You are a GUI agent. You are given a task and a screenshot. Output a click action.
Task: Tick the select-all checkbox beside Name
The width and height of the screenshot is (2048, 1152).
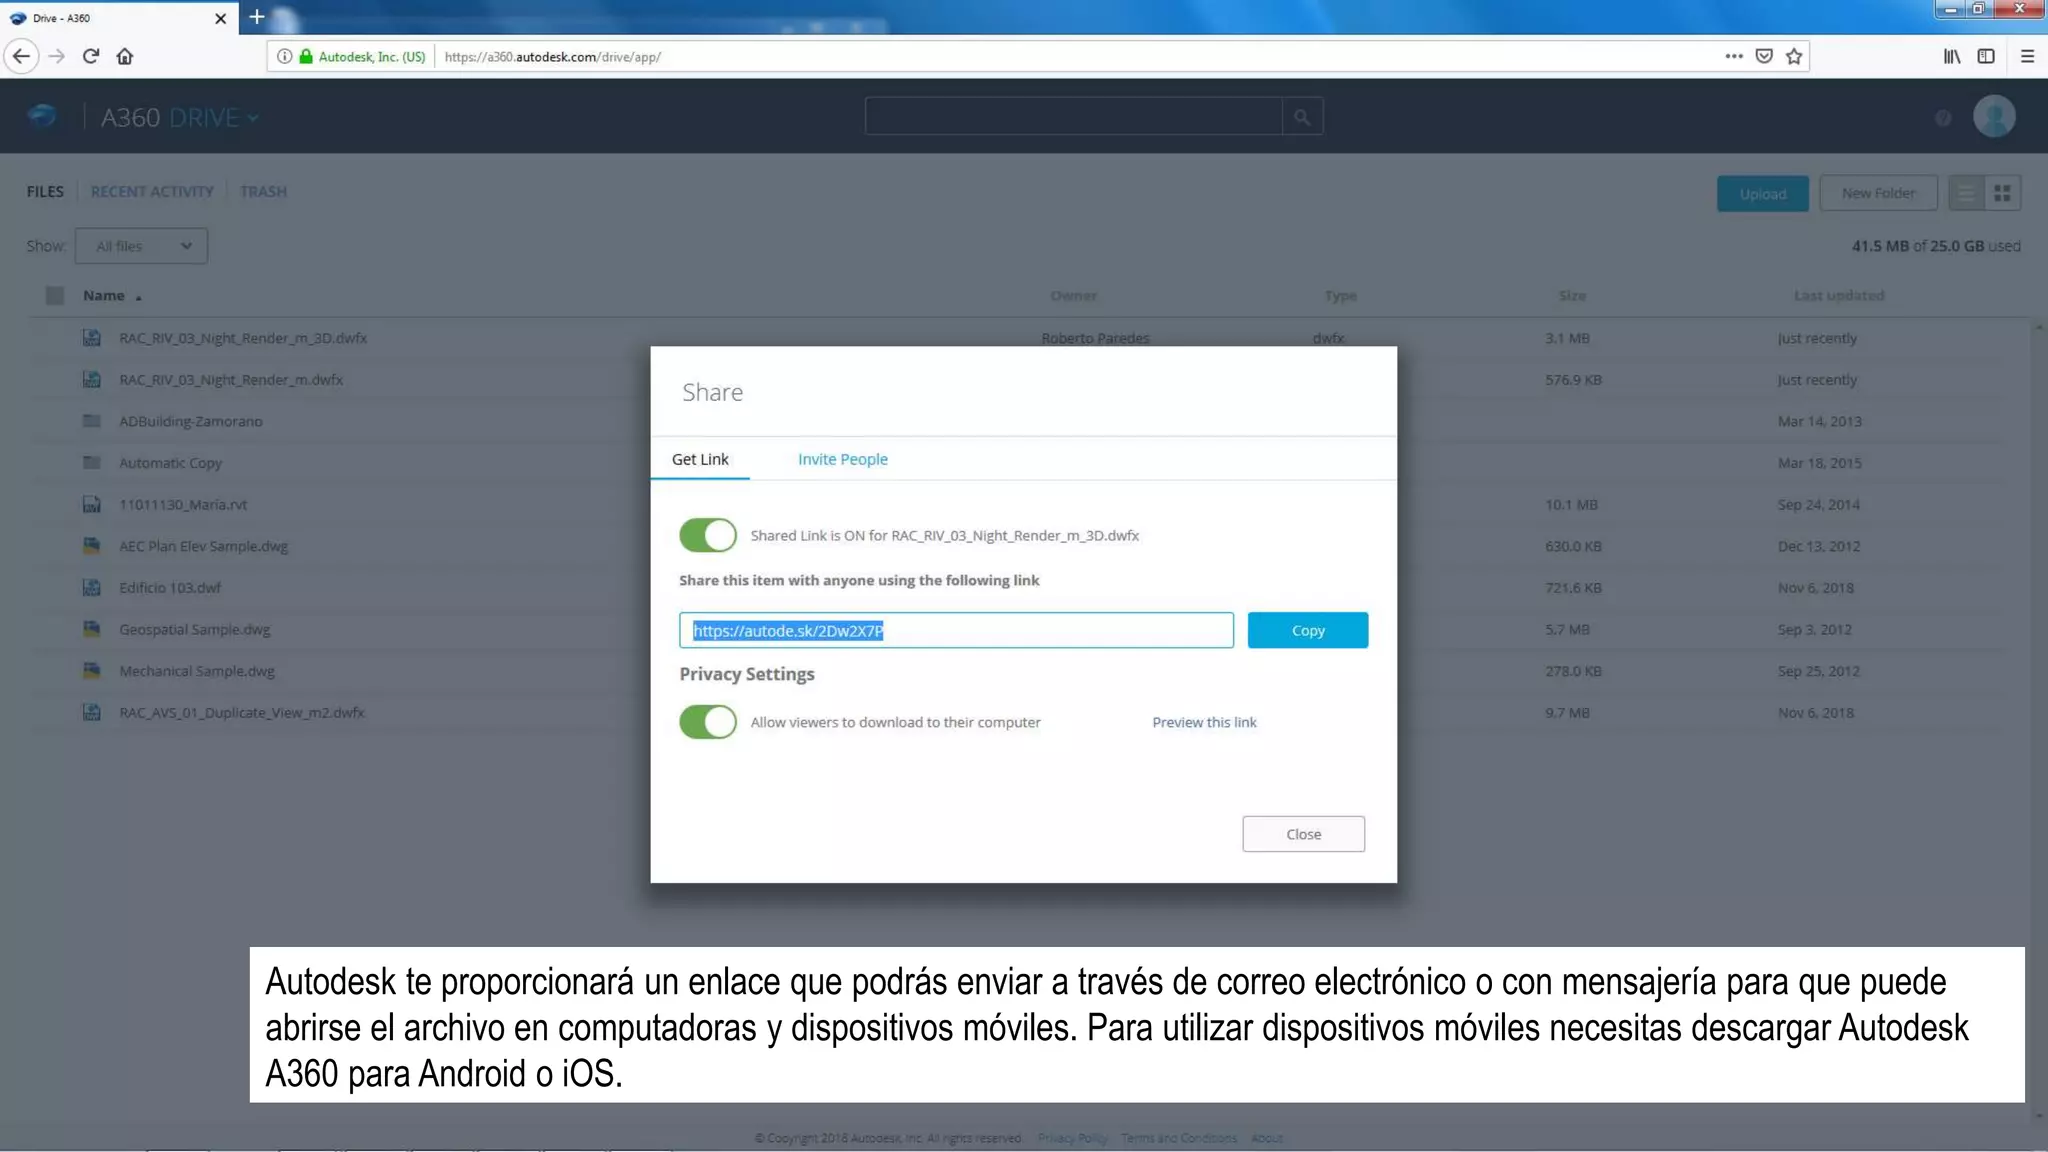coord(55,295)
